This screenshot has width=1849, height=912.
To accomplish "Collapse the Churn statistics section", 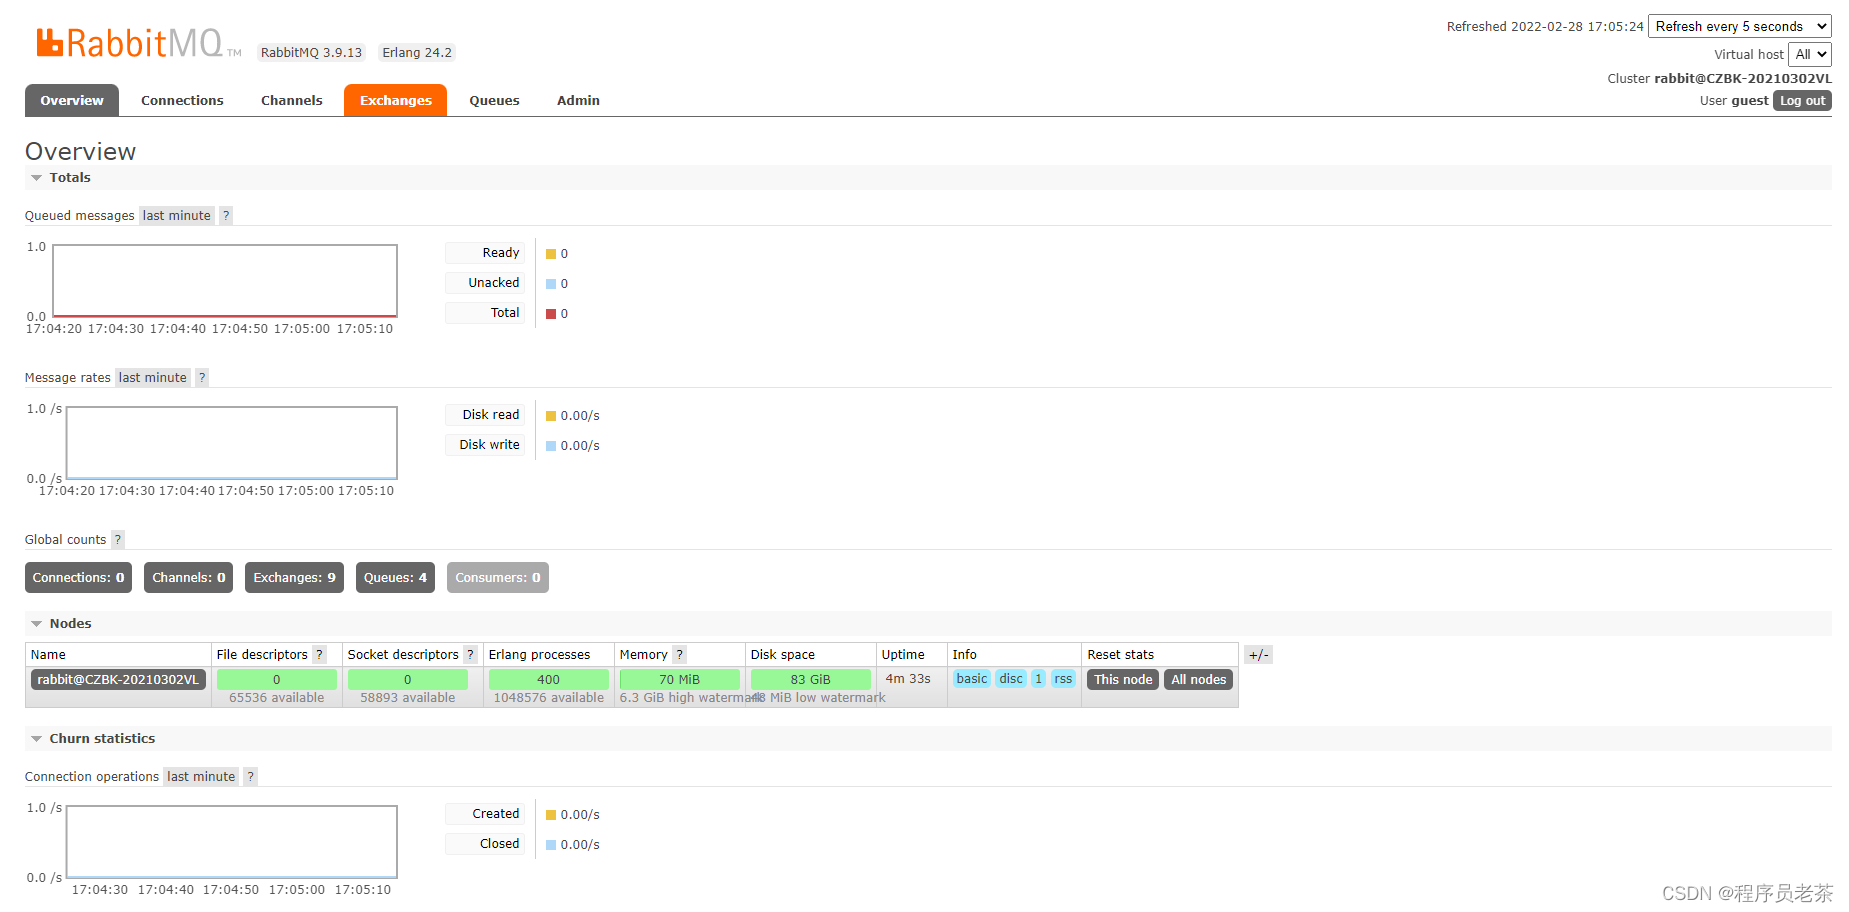I will coord(37,738).
